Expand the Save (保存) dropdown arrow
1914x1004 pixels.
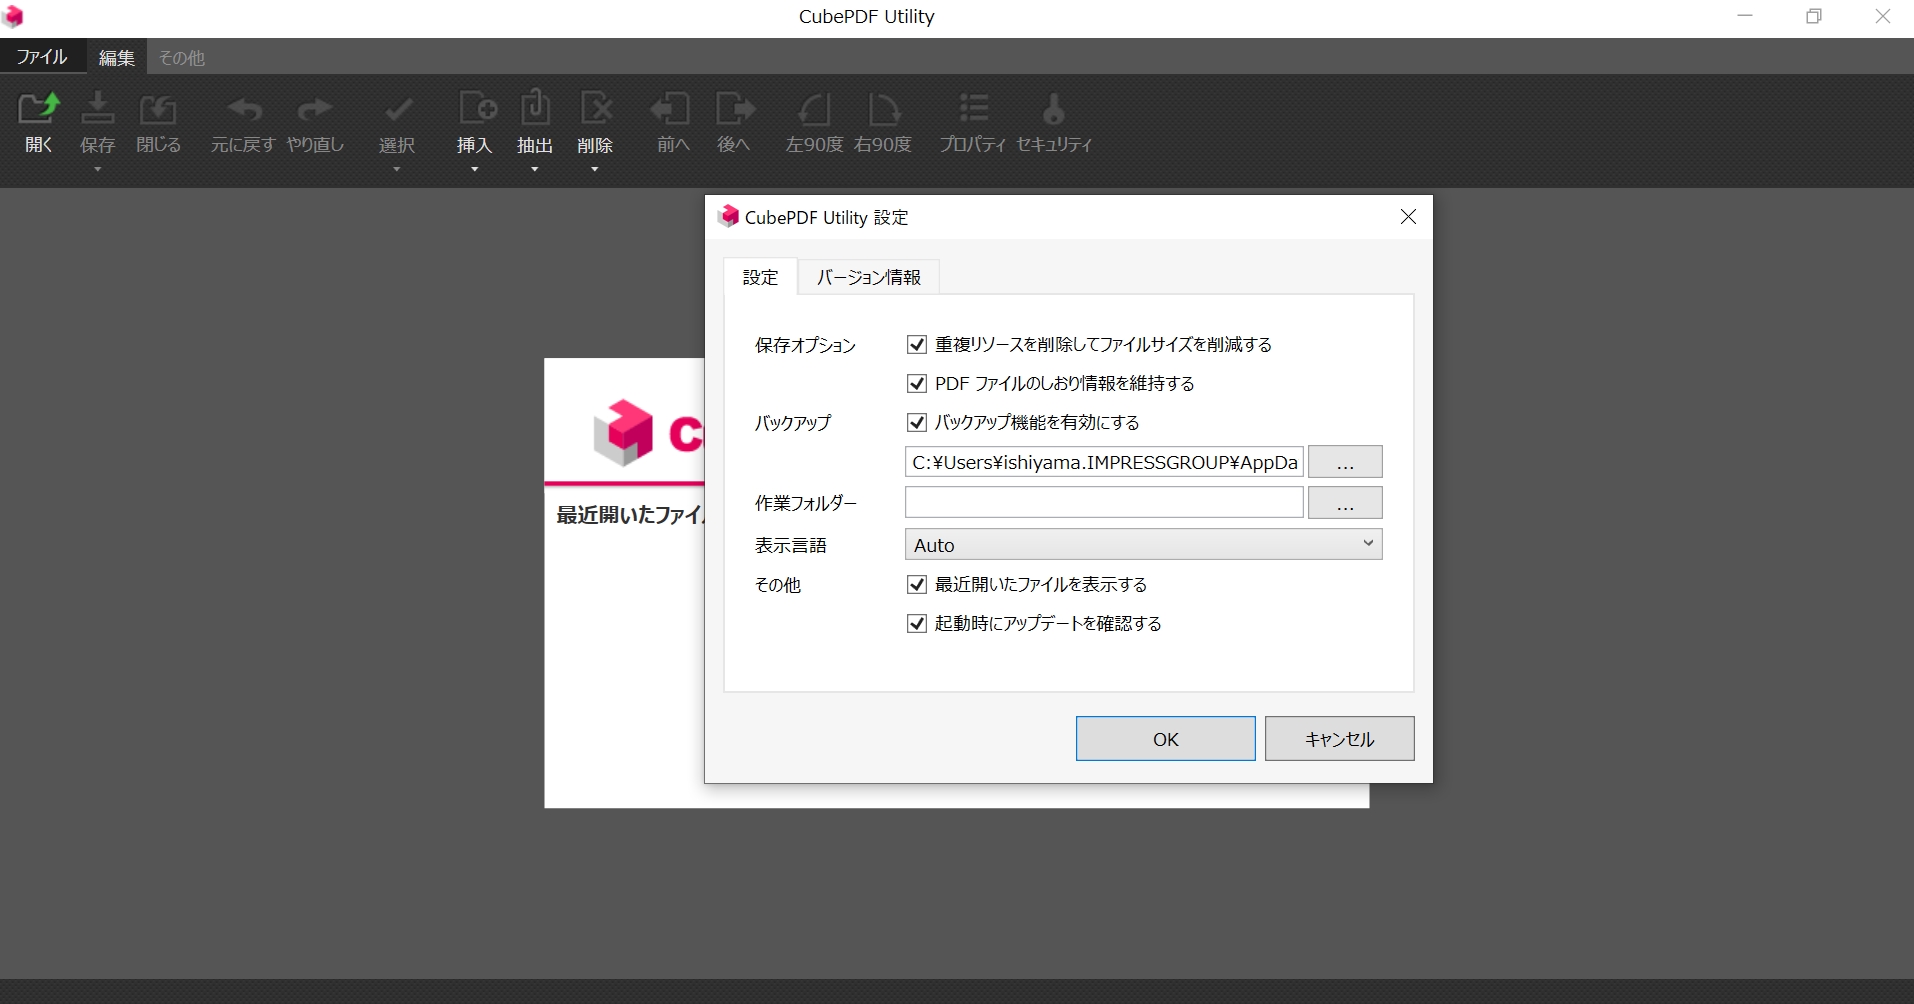point(97,169)
